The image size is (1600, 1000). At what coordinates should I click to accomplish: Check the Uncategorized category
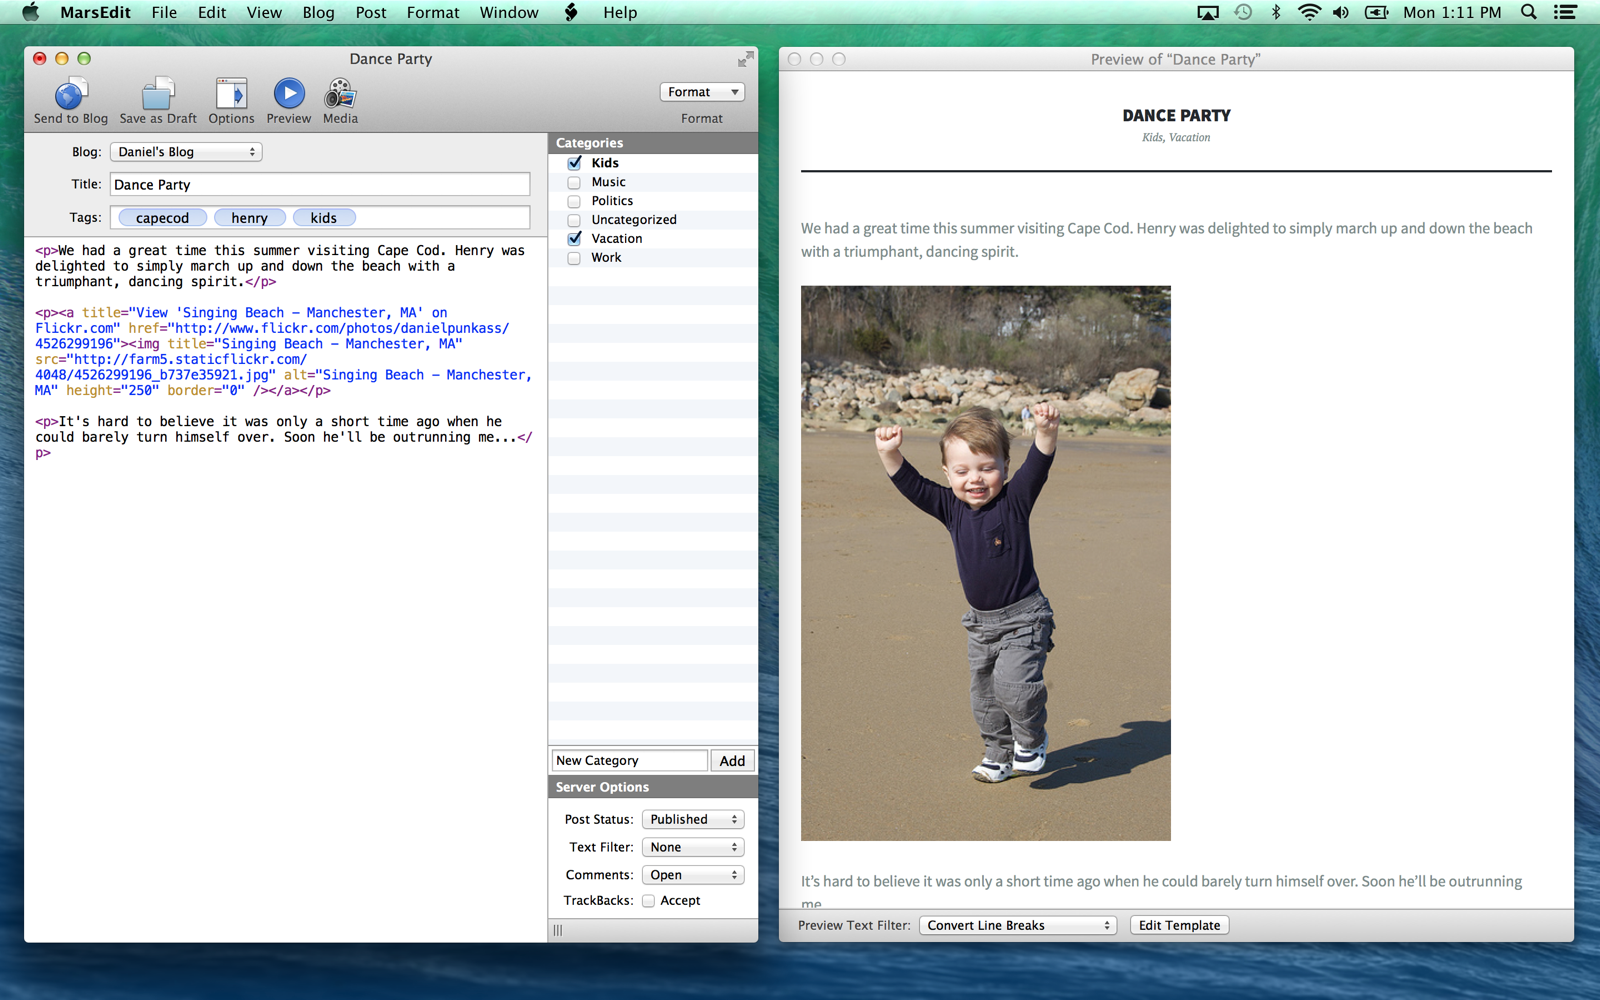[574, 220]
